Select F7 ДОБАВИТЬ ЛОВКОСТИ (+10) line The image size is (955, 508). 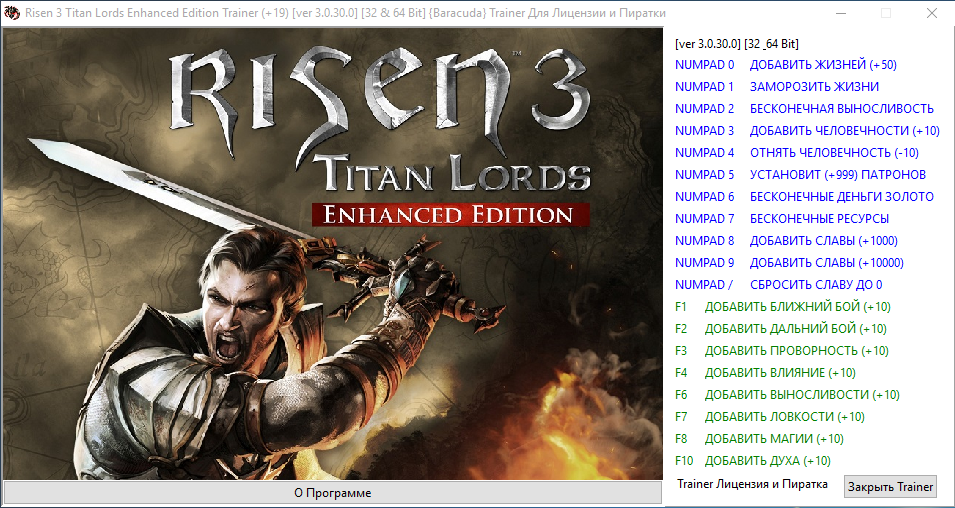click(x=770, y=416)
